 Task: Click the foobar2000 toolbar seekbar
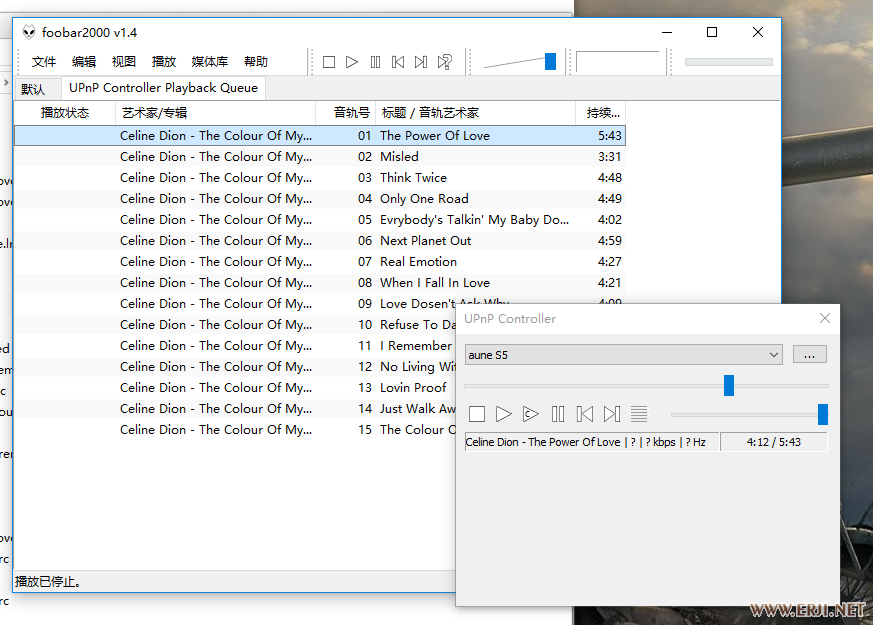tap(729, 62)
